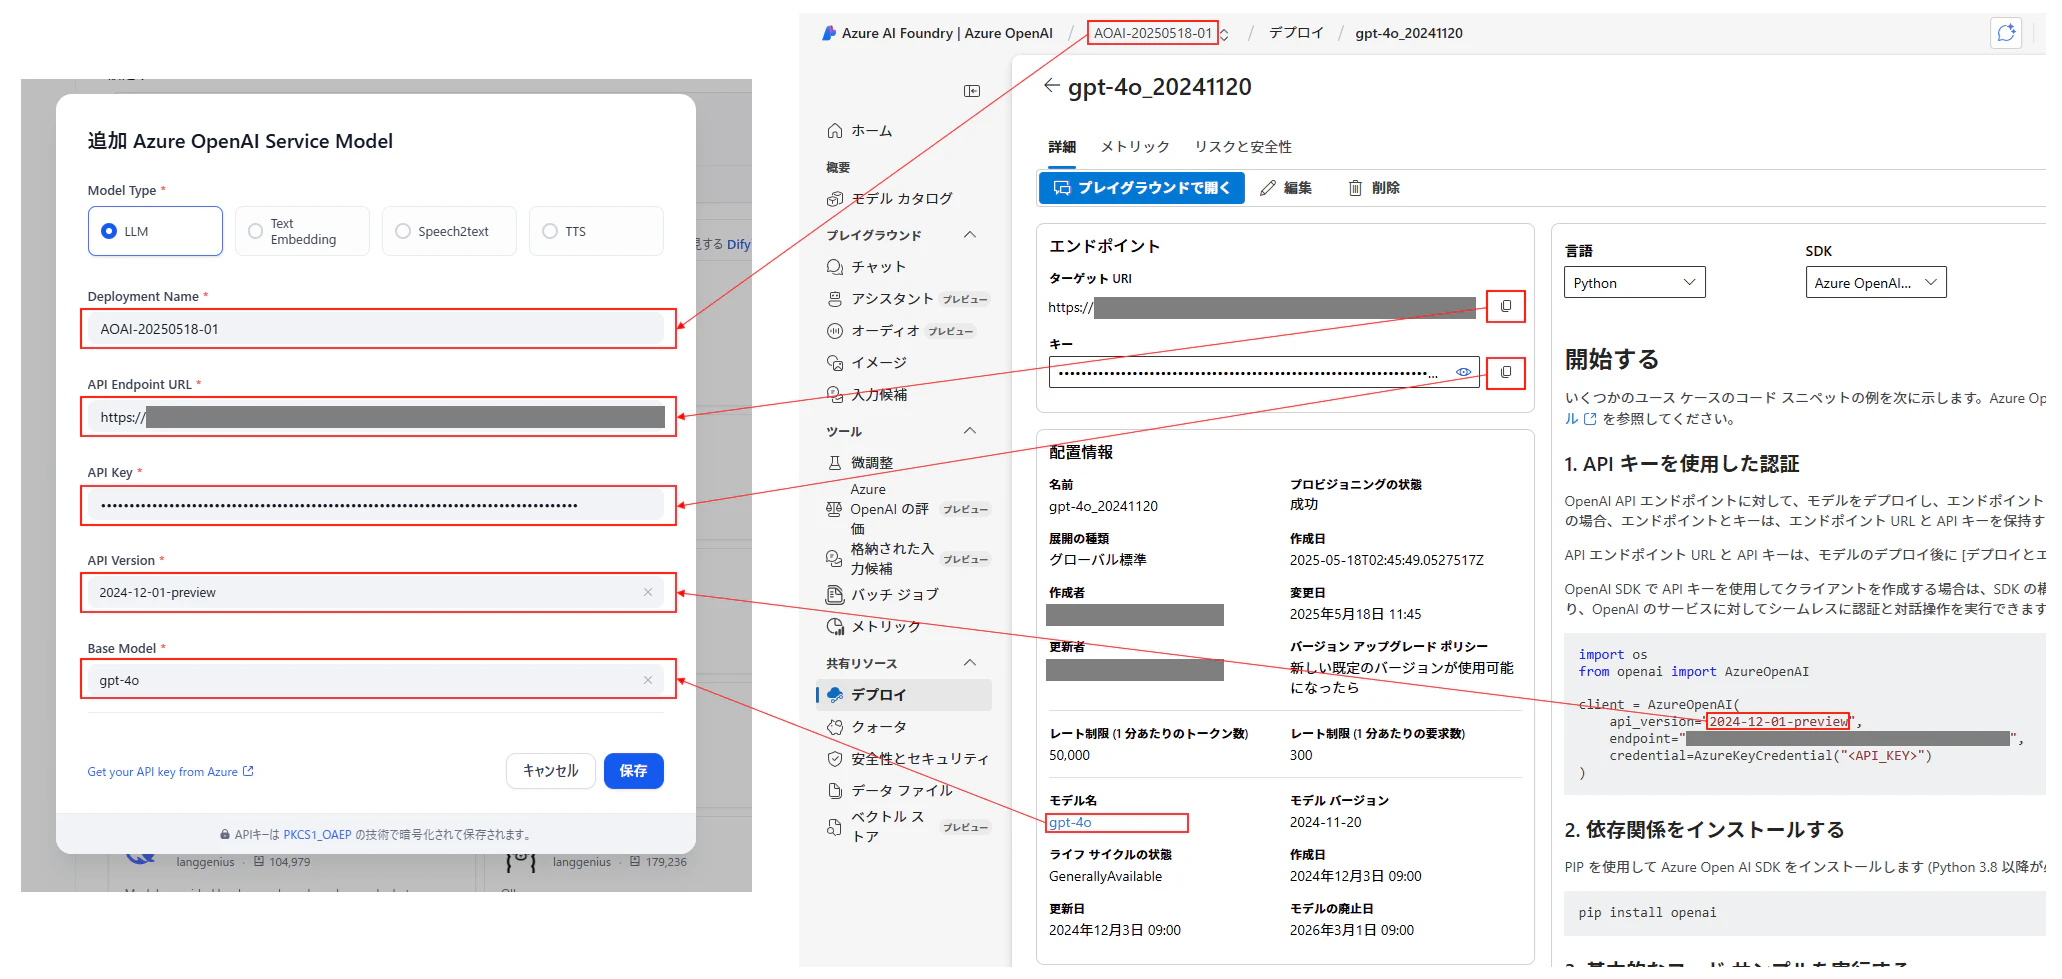The height and width of the screenshot is (979, 2062).
Task: Clear the API Version field with its X icon
Action: coord(648,592)
